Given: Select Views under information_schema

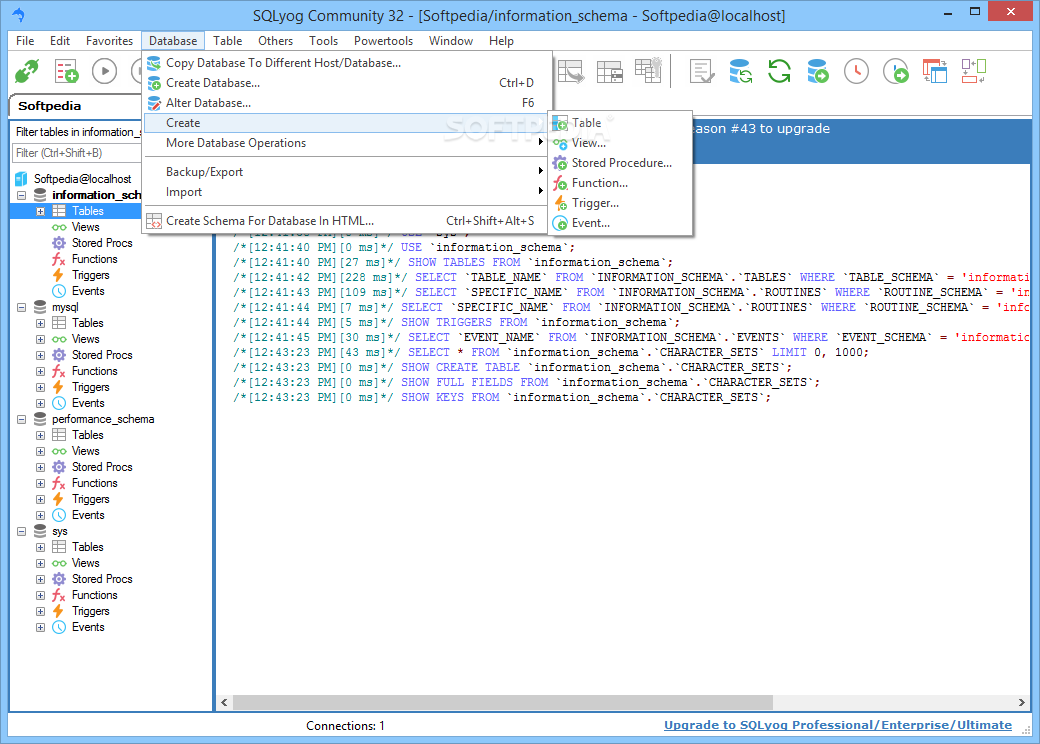Looking at the screenshot, I should (x=86, y=227).
